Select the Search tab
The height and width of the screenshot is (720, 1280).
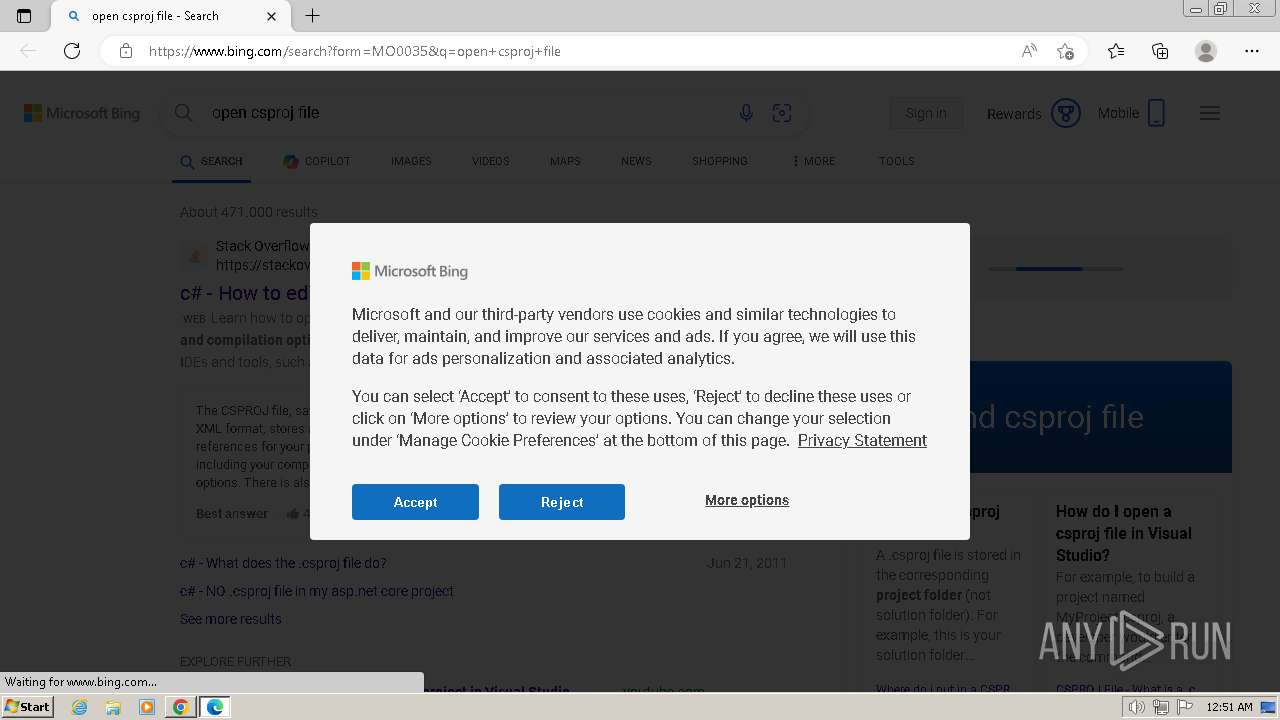tap(212, 161)
